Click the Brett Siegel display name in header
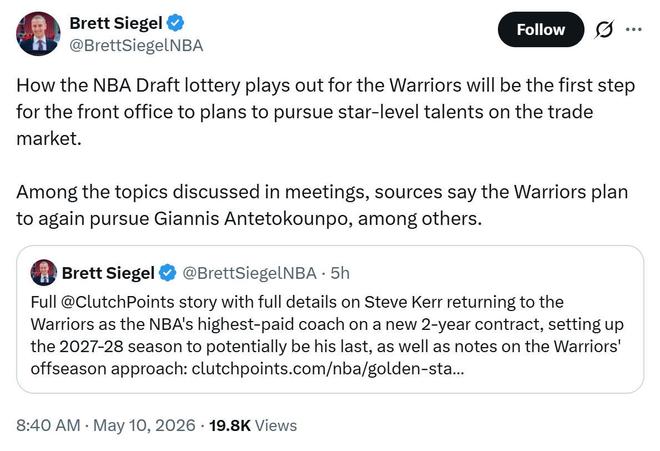 pyautogui.click(x=116, y=23)
